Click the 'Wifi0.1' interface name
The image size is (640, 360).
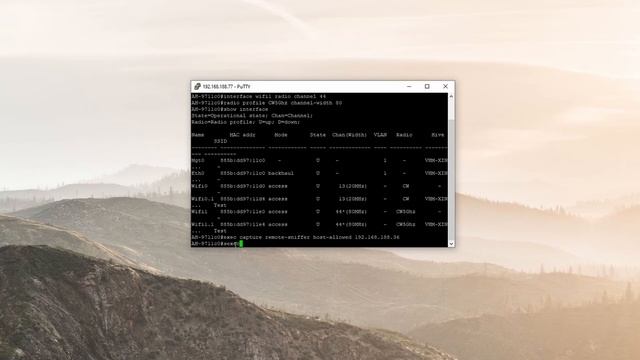tap(202, 199)
